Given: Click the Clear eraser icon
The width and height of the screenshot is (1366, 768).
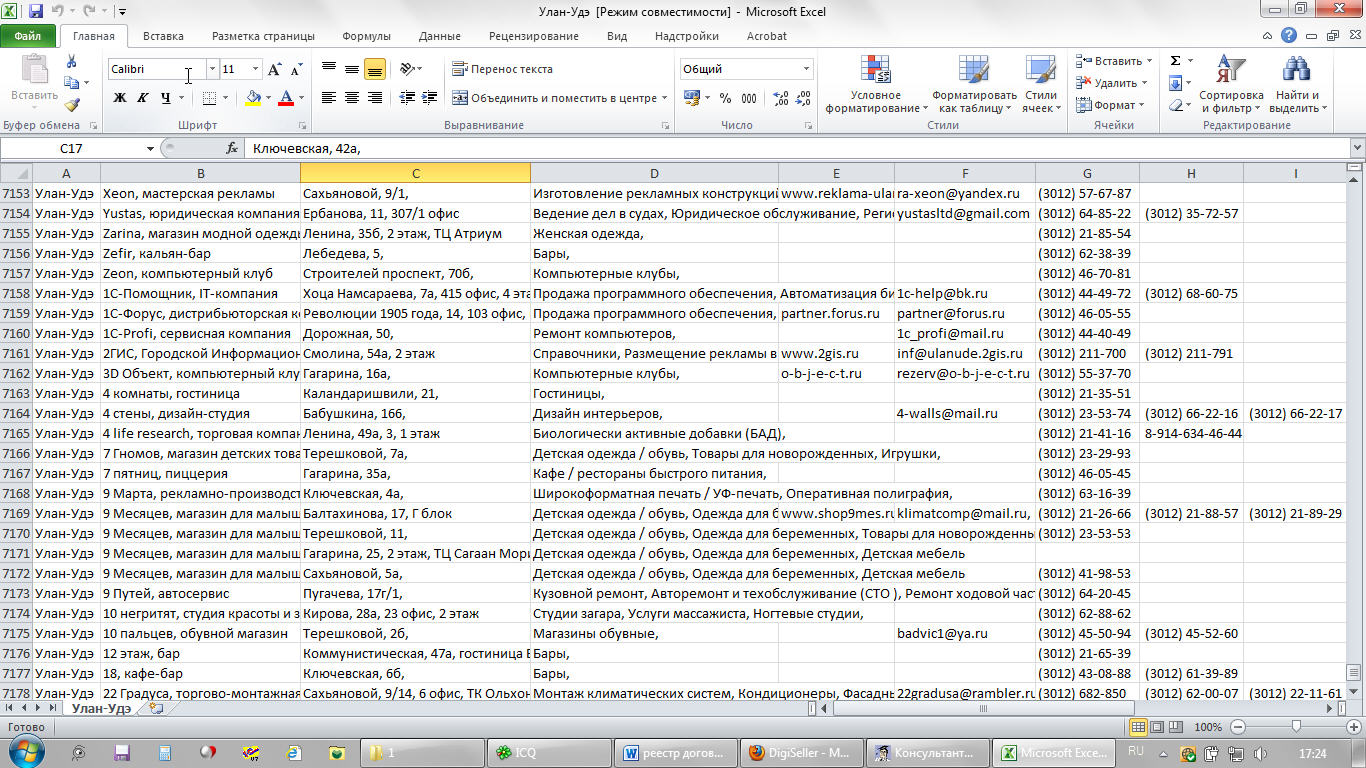Looking at the screenshot, I should [1175, 105].
